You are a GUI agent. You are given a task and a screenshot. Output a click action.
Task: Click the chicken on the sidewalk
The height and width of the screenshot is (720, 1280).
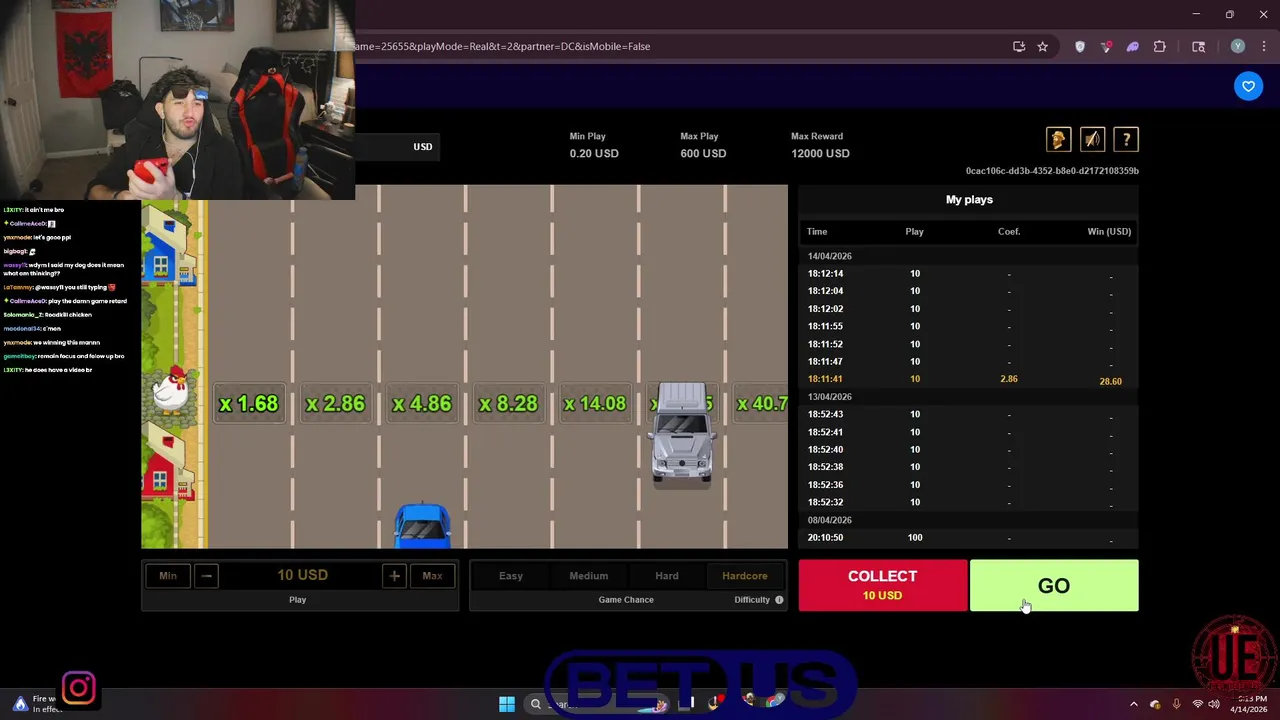[x=172, y=389]
